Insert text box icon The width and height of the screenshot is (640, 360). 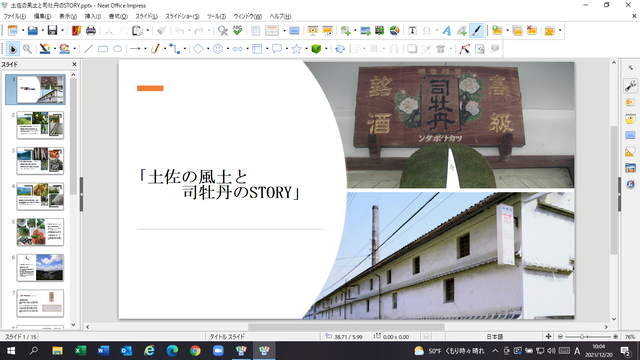pos(412,31)
